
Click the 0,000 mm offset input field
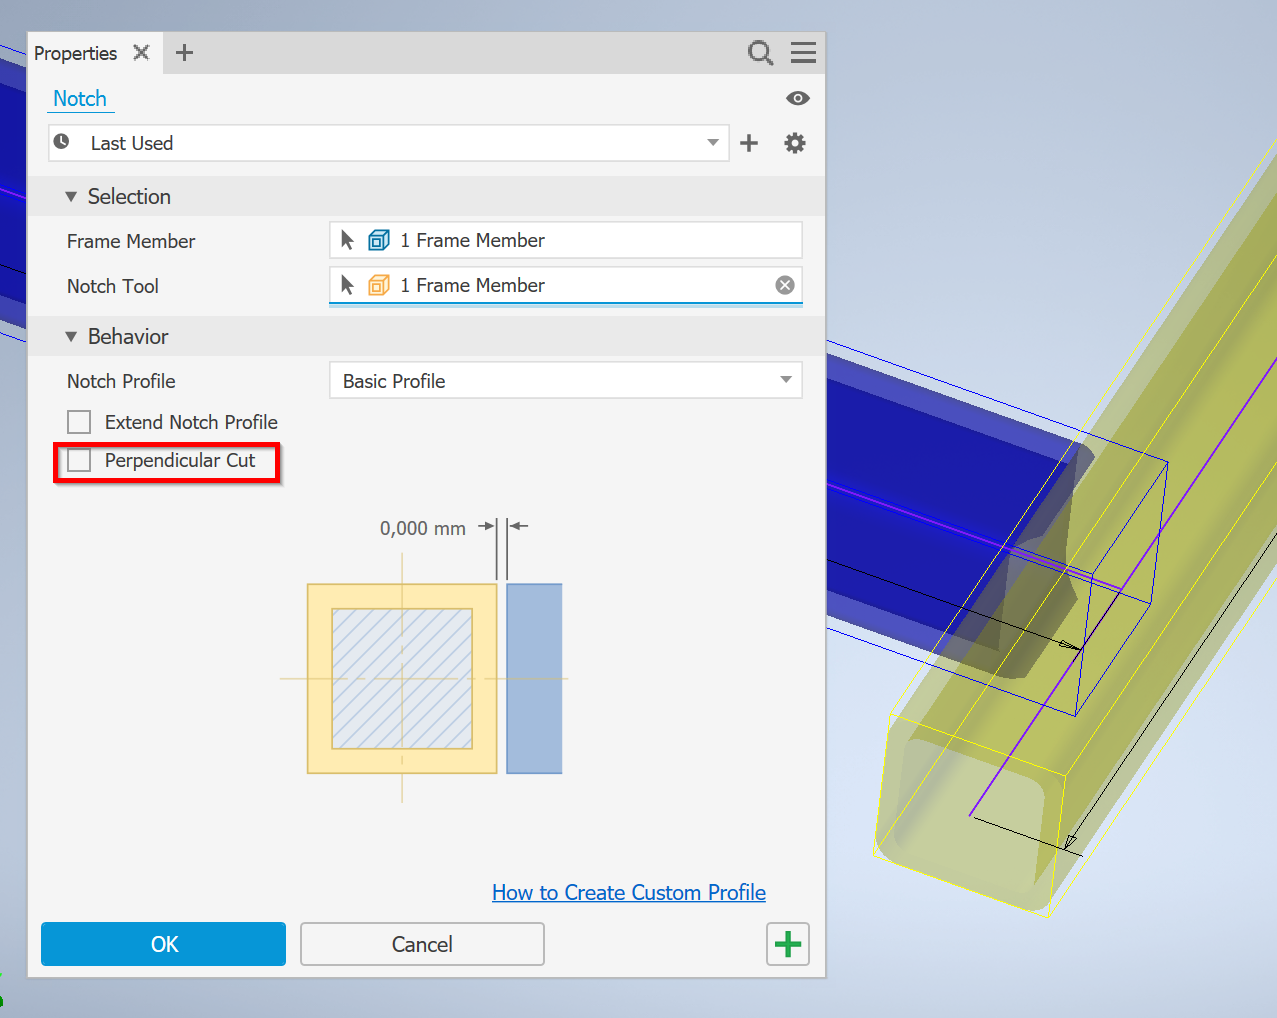[x=422, y=528]
